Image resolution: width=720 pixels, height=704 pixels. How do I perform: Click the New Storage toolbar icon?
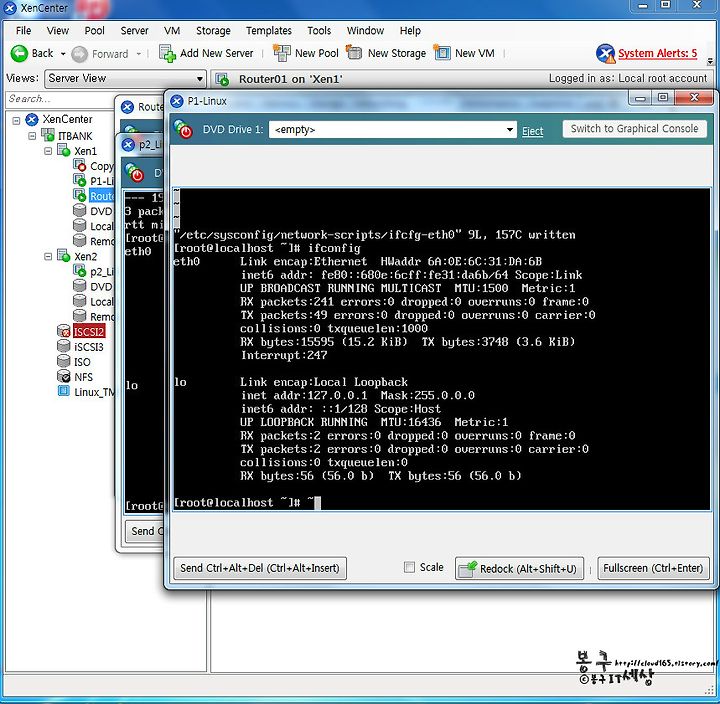pos(354,52)
